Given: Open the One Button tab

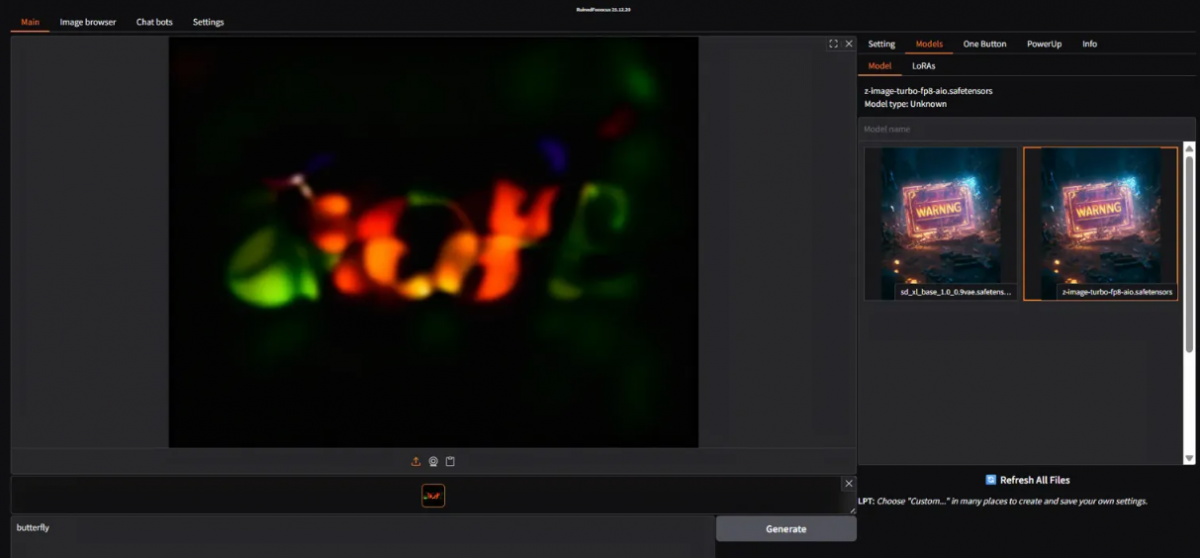Looking at the screenshot, I should pos(984,44).
